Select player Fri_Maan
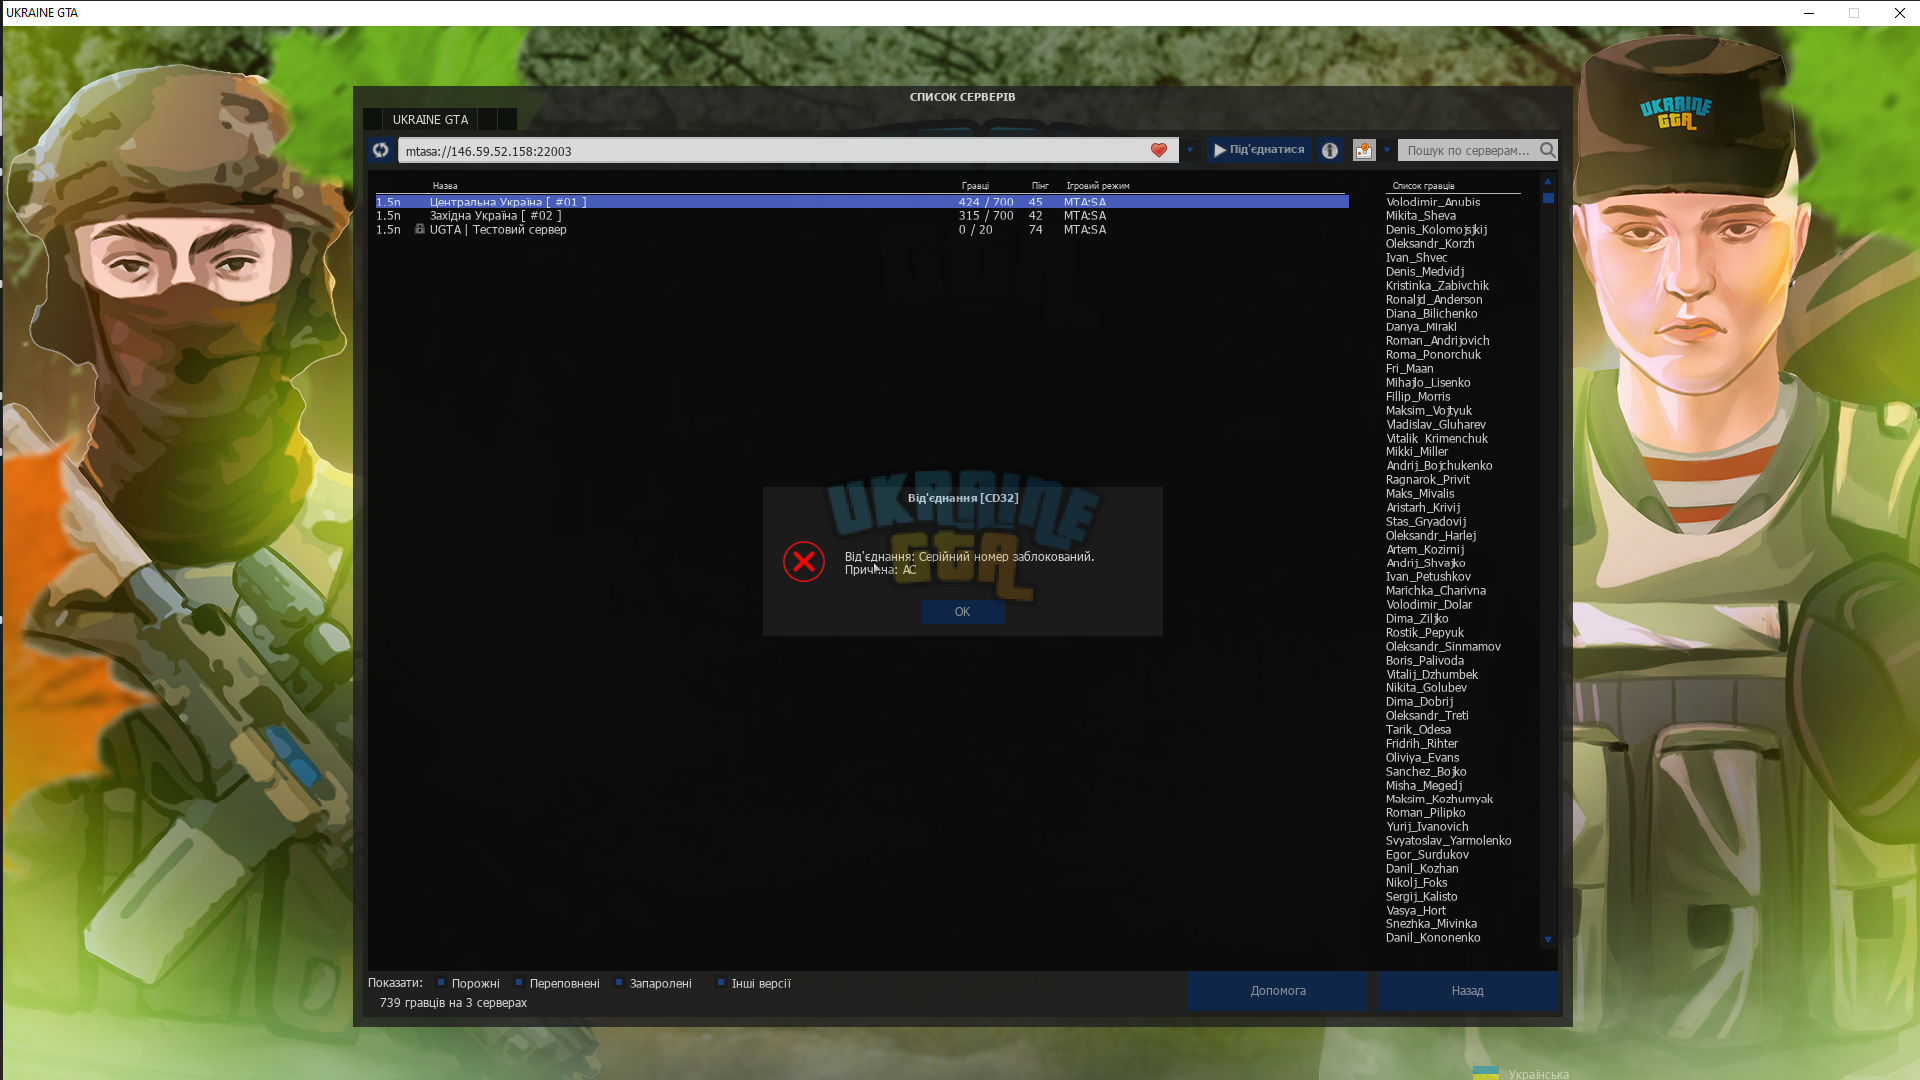The image size is (1920, 1080). (1409, 369)
